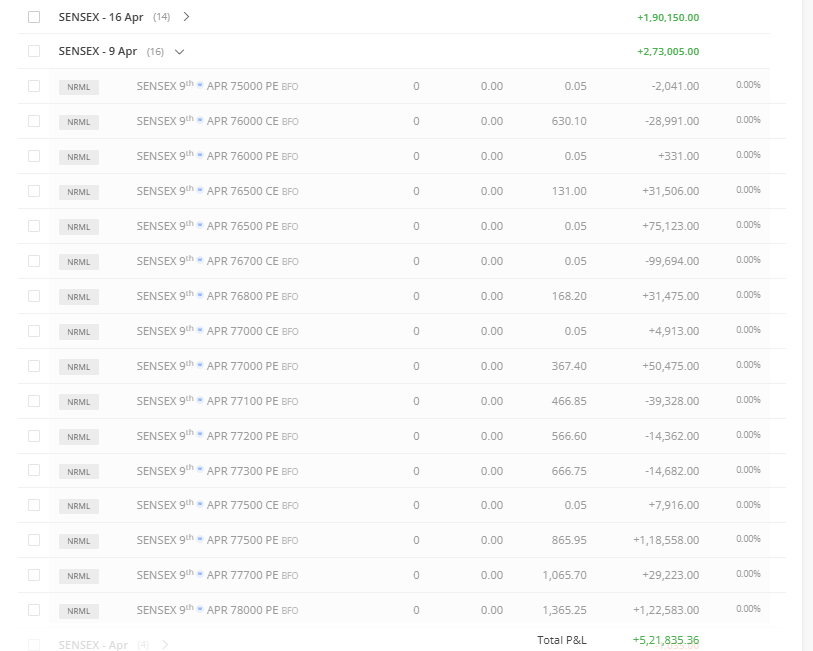Expand the SENSEX - 16 Apr group
The image size is (813, 651).
tap(187, 17)
